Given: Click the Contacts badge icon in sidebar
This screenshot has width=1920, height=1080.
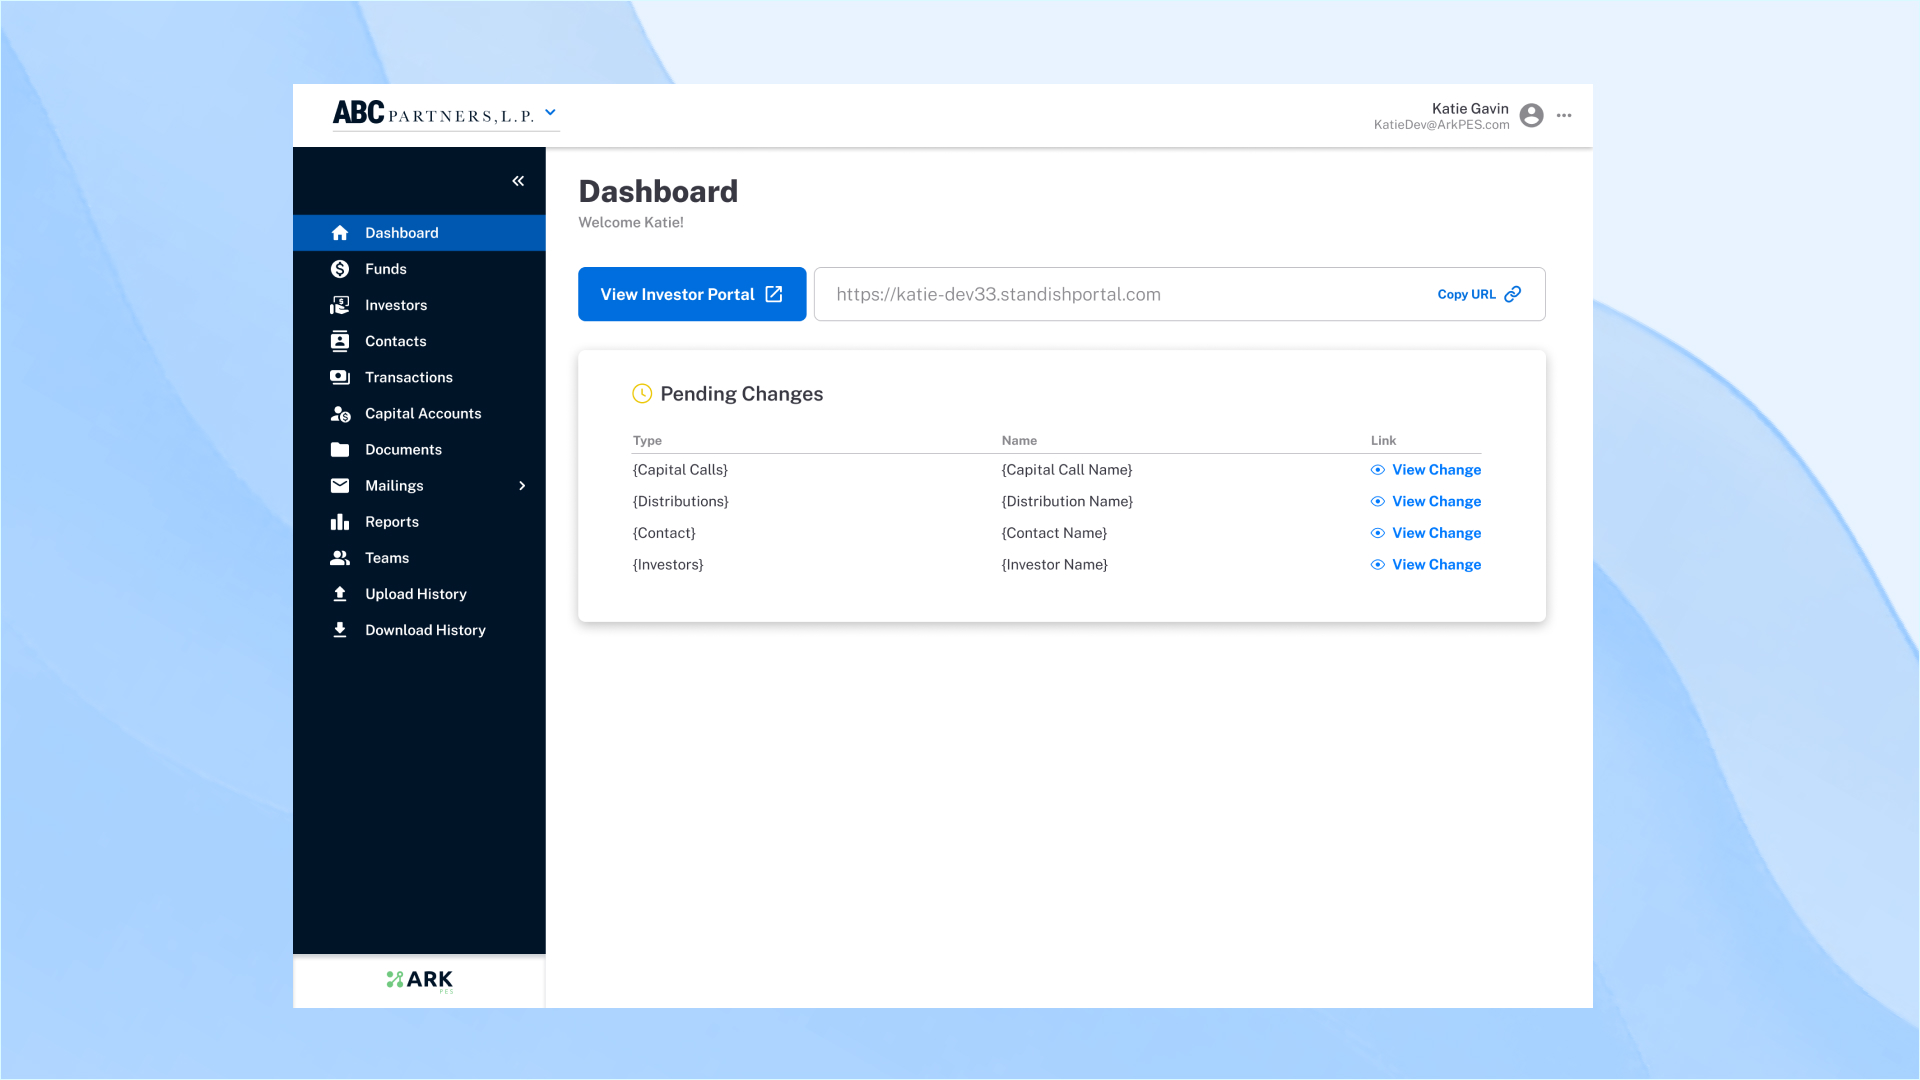Looking at the screenshot, I should 340,341.
